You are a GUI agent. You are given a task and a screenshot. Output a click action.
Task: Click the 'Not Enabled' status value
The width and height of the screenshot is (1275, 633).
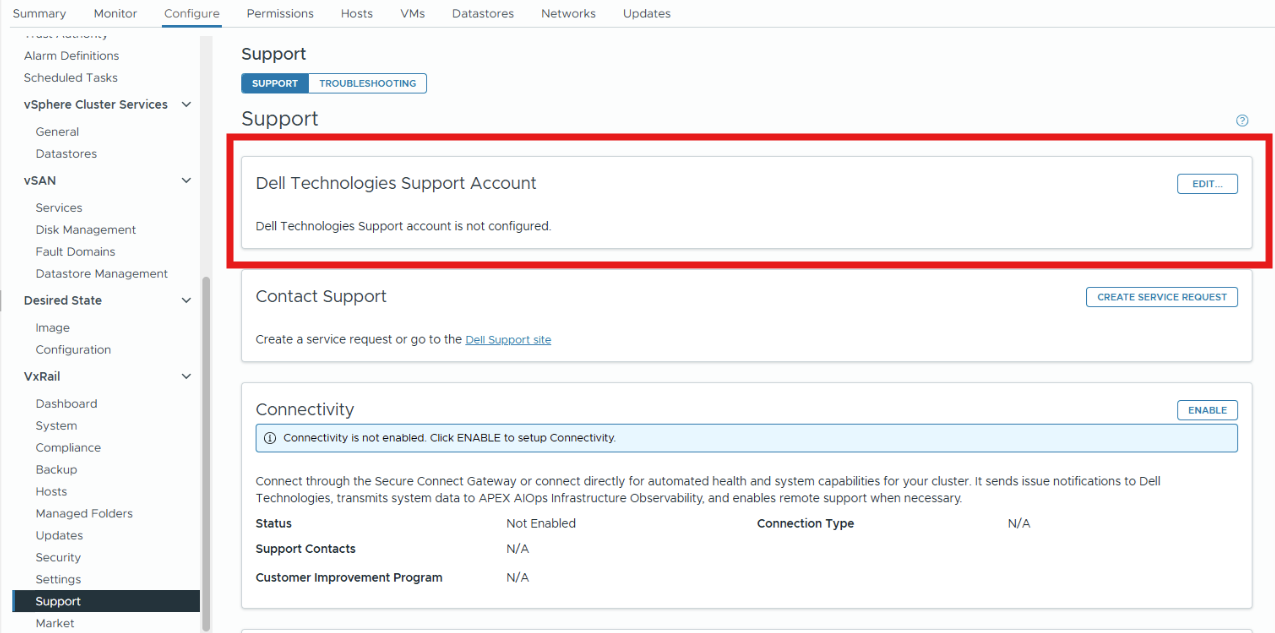pyautogui.click(x=541, y=523)
